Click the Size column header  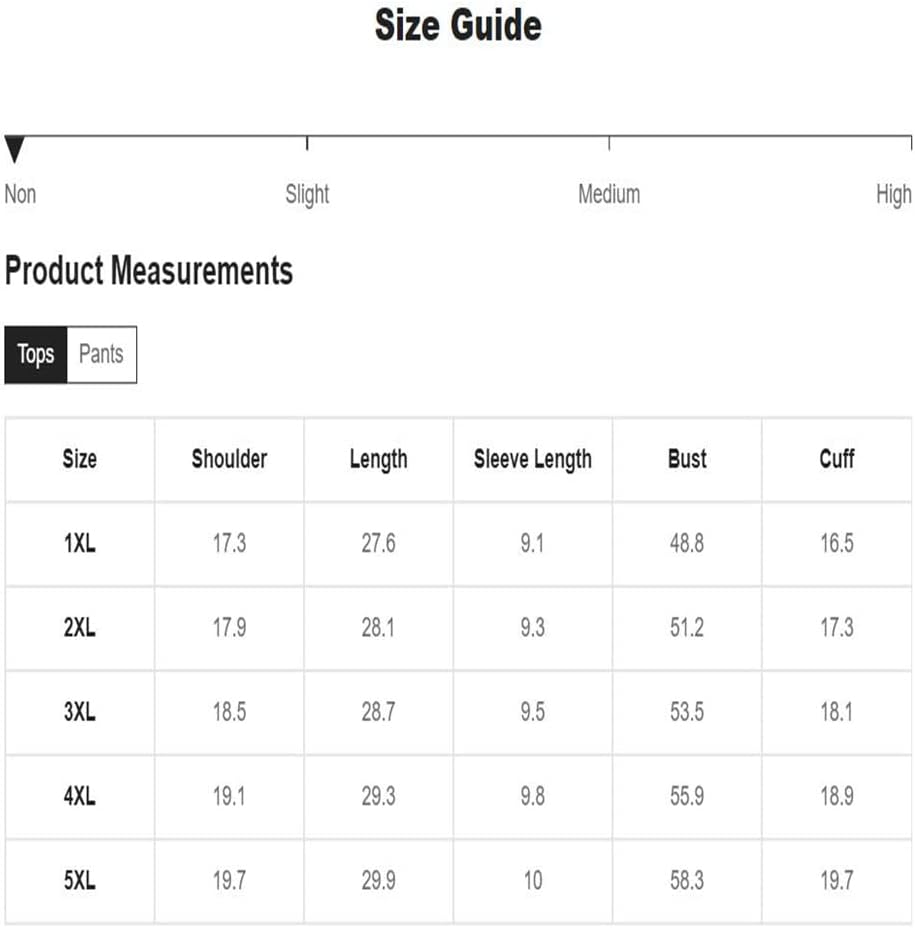tap(80, 459)
